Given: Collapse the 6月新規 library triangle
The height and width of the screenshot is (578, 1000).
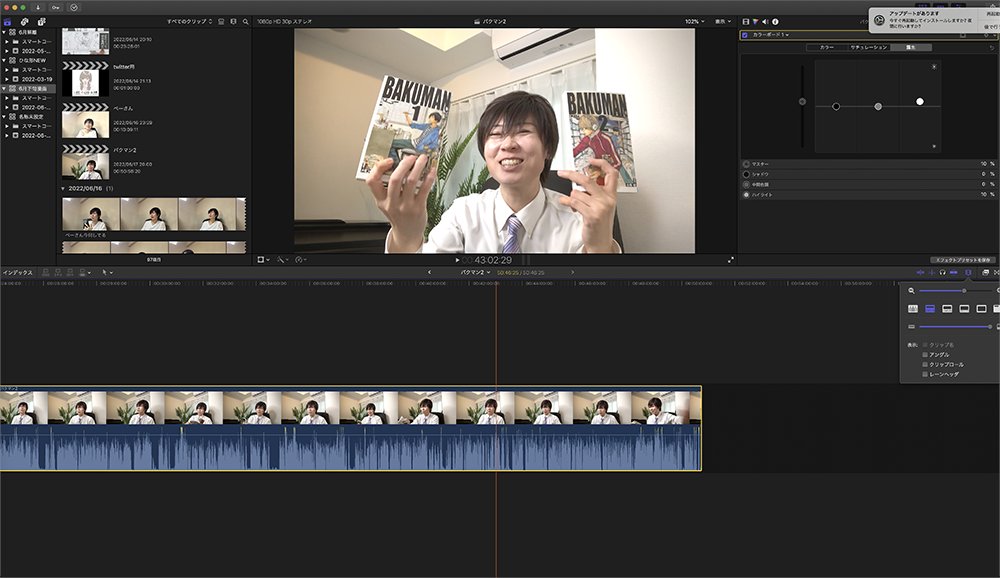Looking at the screenshot, I should point(4,32).
